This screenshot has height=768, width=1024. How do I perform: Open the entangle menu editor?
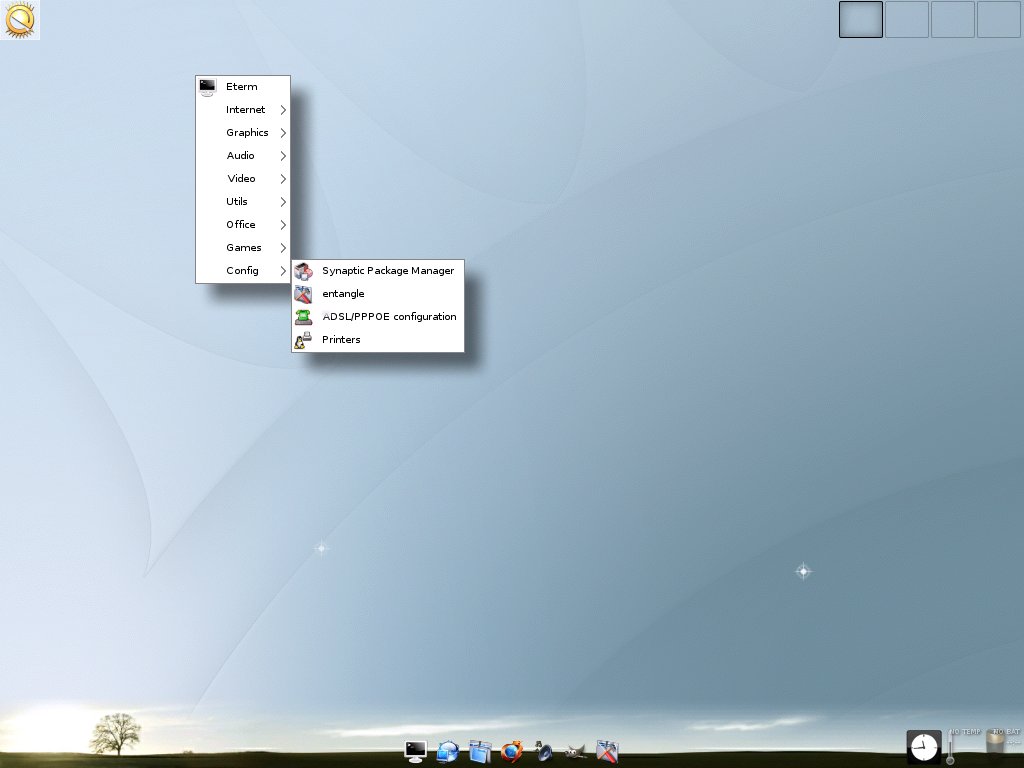(377, 294)
